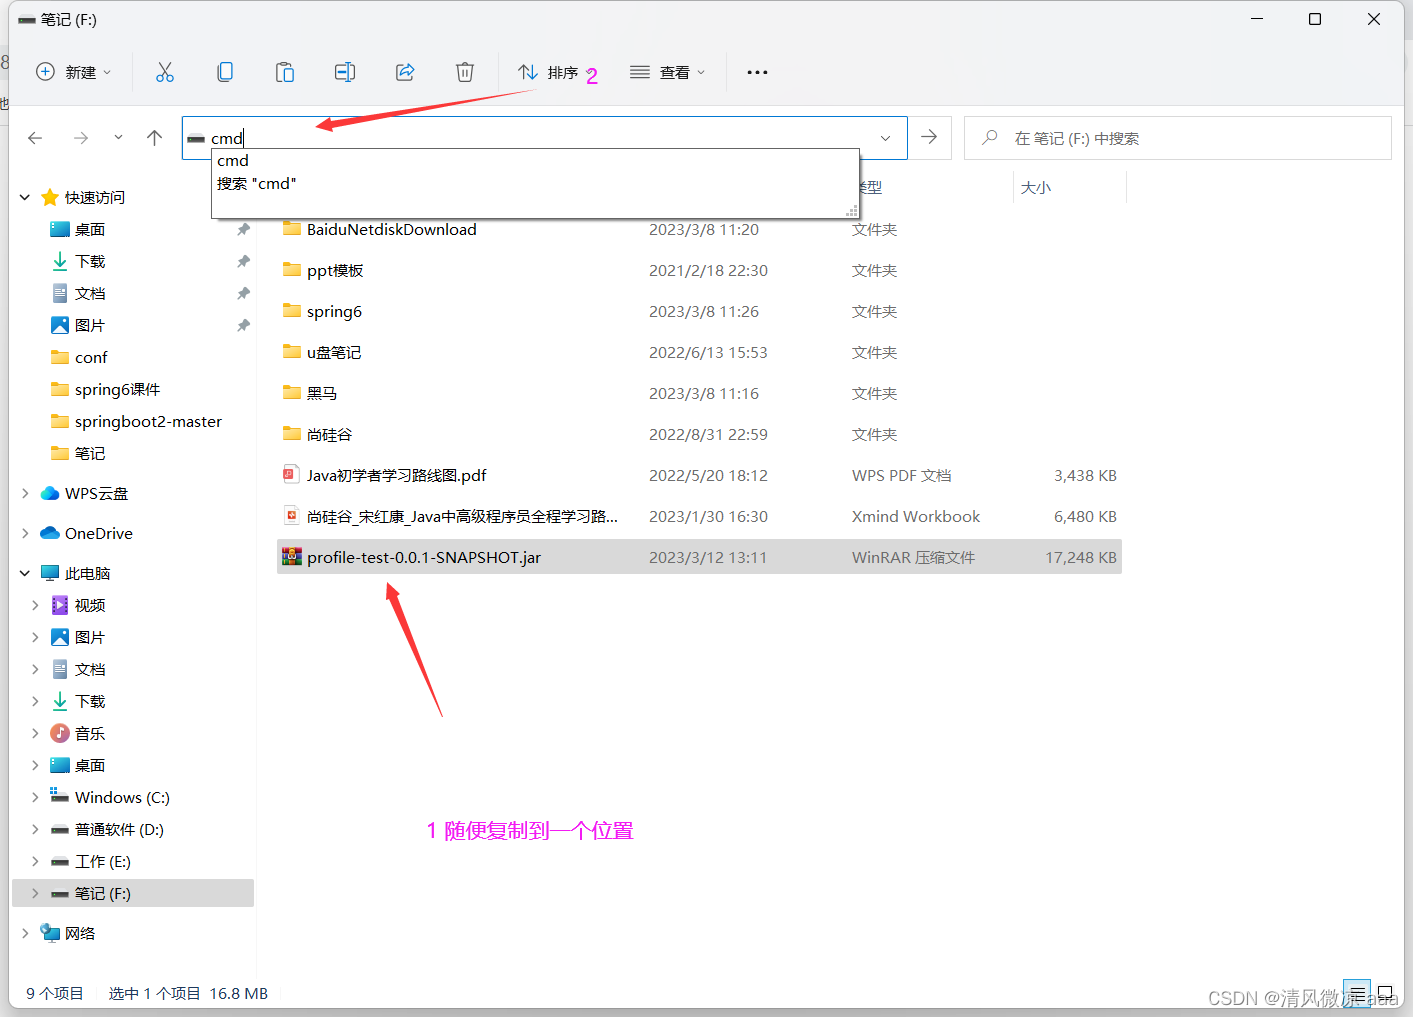Select the BaiduNetdiskDownload folder
This screenshot has width=1413, height=1017.
click(391, 229)
